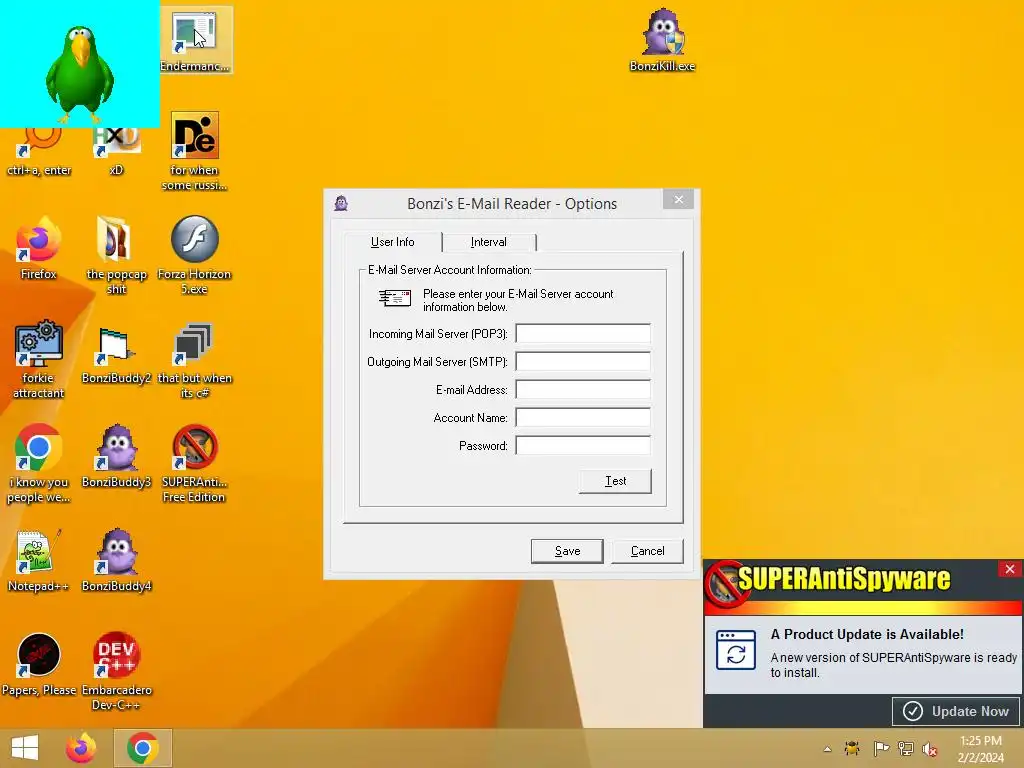Select the 'ctrl+a, enter' desktop shortcut
The width and height of the screenshot is (1024, 768).
39,150
